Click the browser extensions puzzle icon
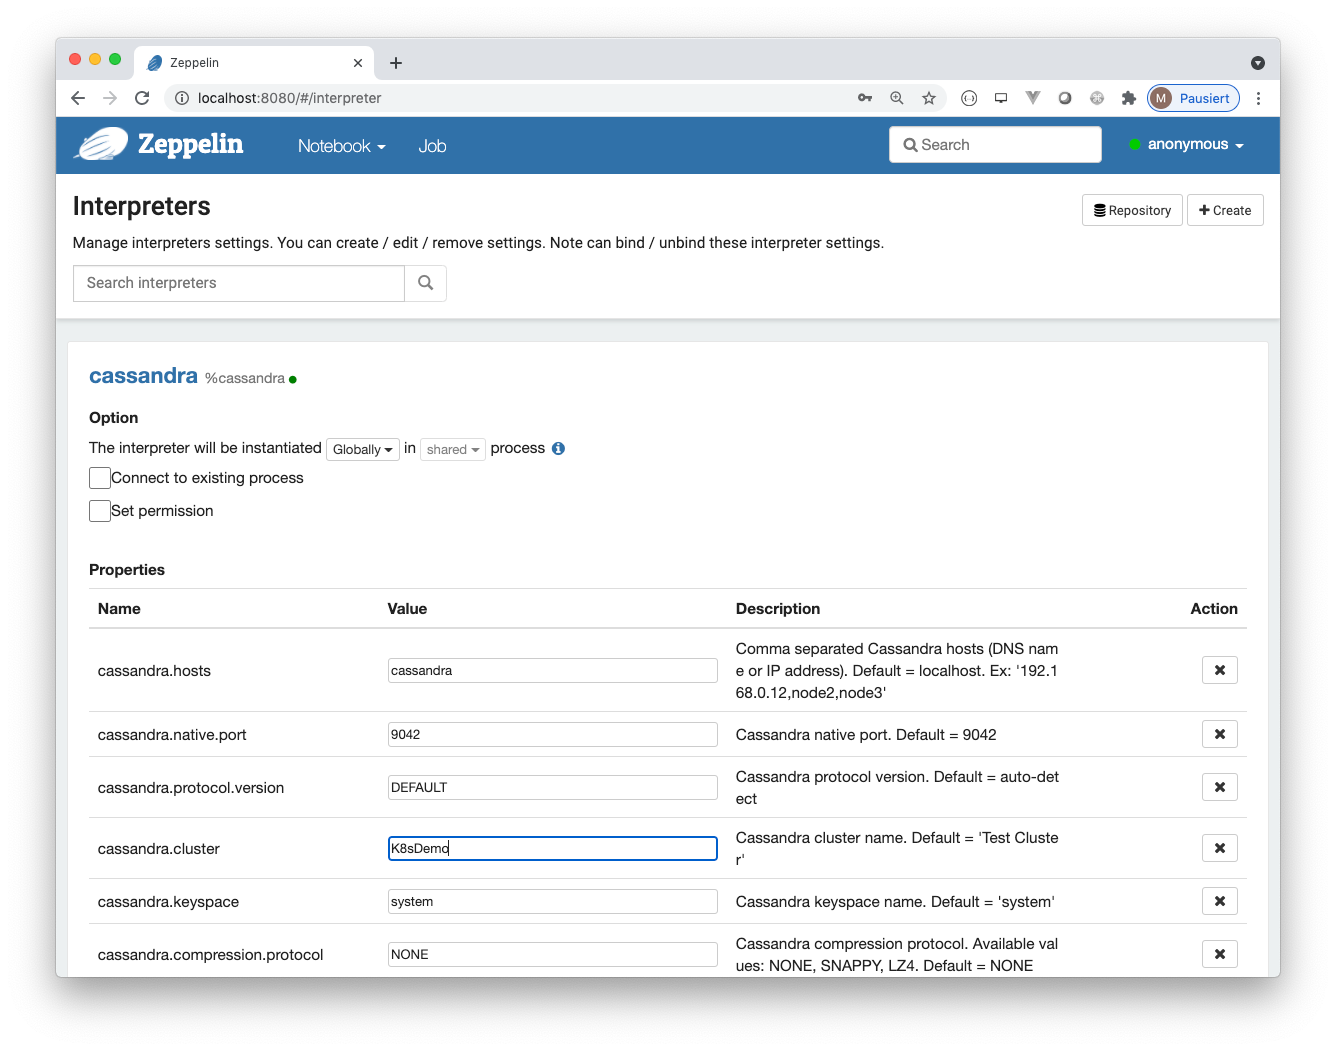 (x=1129, y=98)
